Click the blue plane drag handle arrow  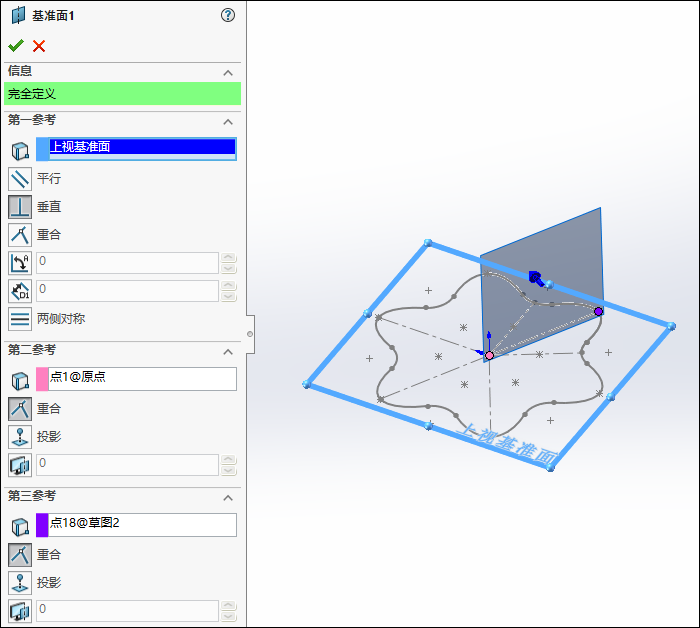(537, 279)
